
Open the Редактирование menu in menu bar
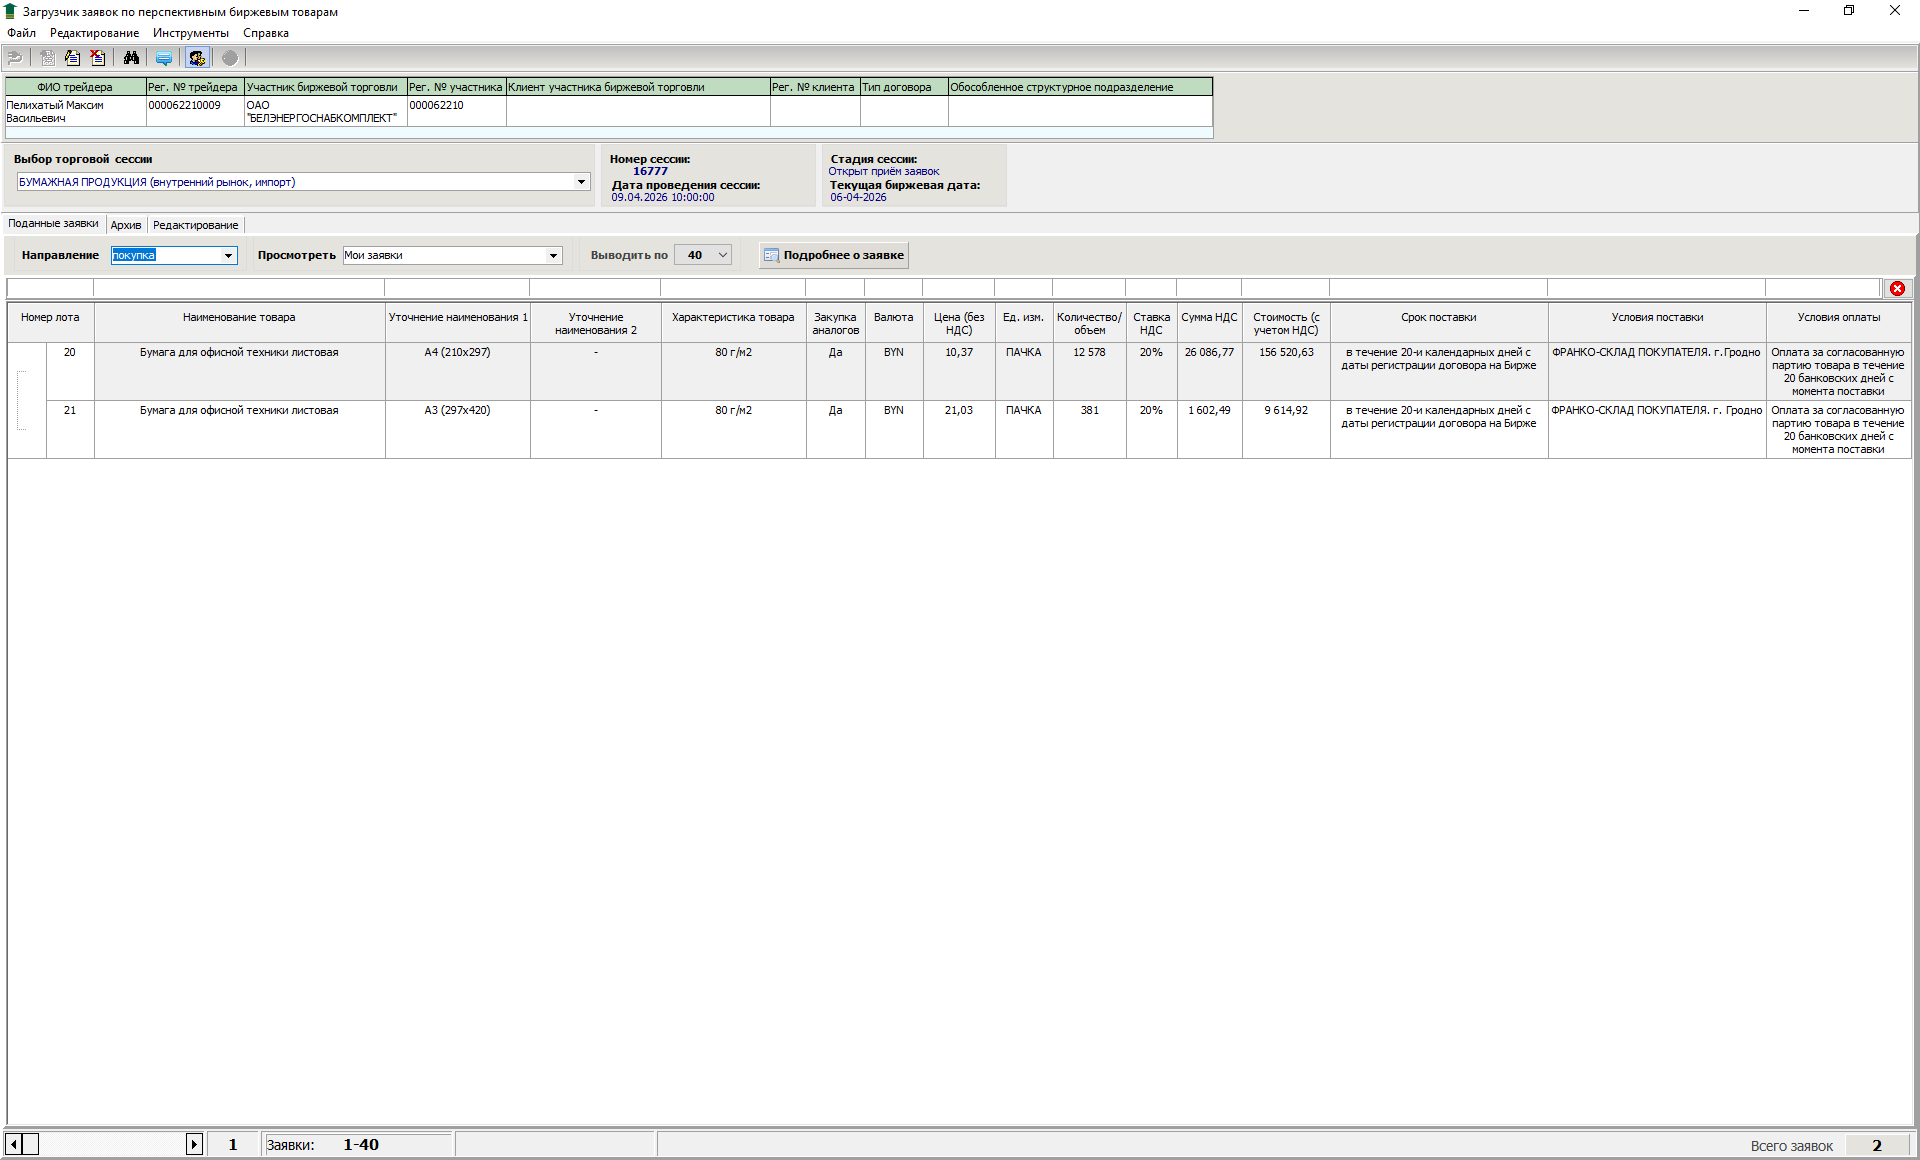point(94,33)
